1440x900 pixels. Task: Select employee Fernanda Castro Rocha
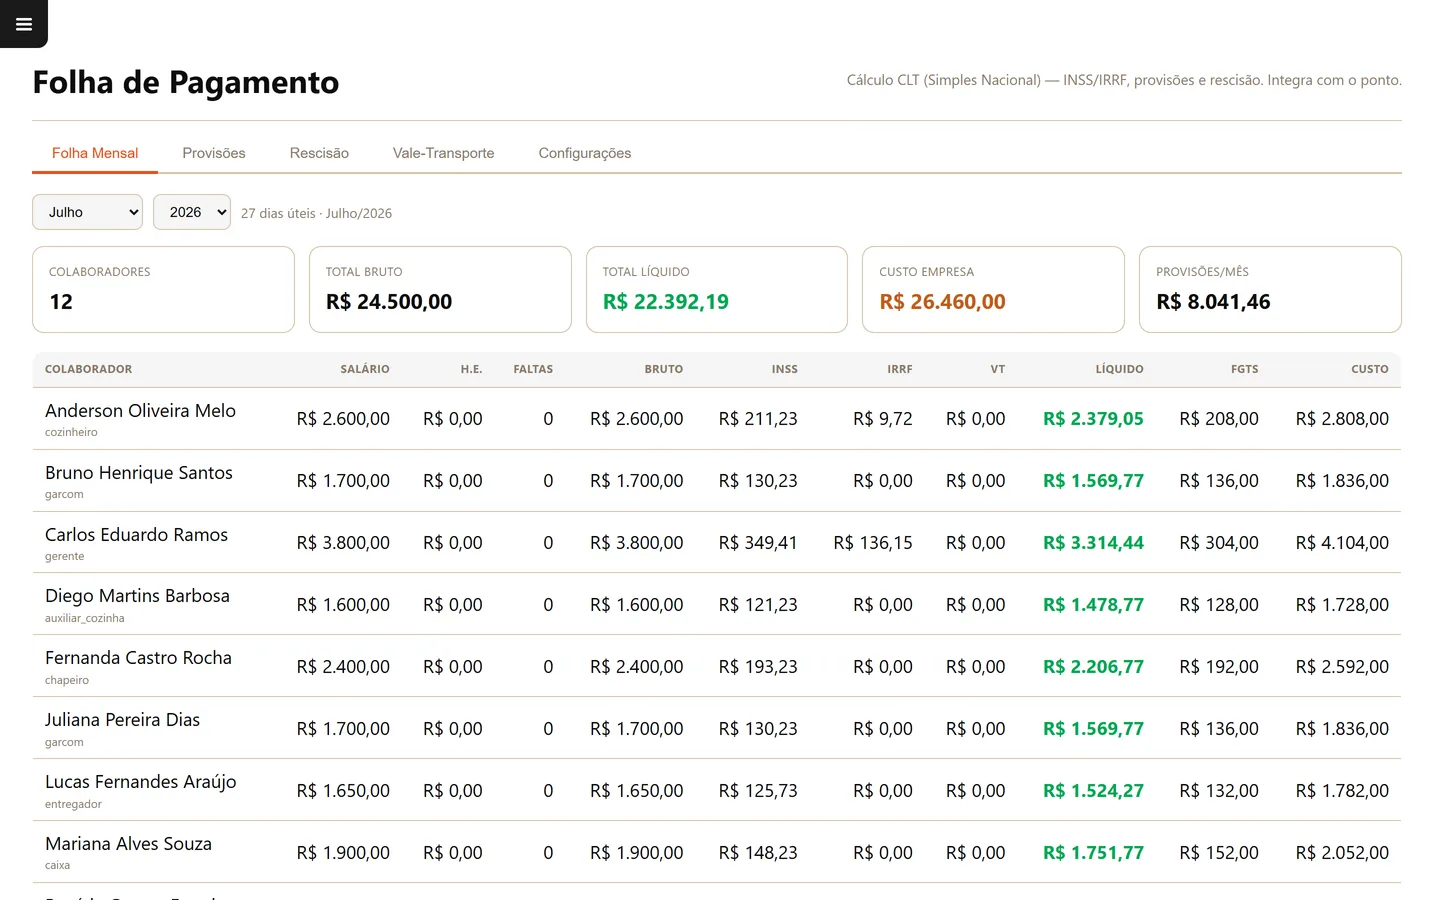pyautogui.click(x=138, y=658)
